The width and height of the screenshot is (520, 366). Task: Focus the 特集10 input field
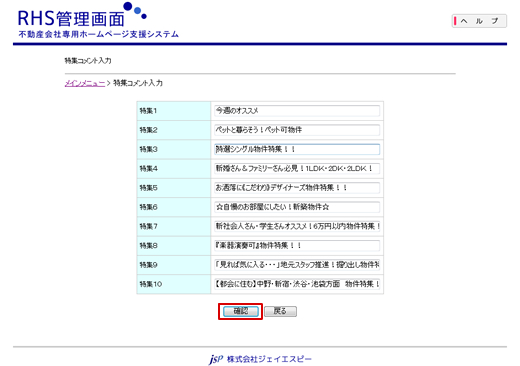click(x=297, y=284)
